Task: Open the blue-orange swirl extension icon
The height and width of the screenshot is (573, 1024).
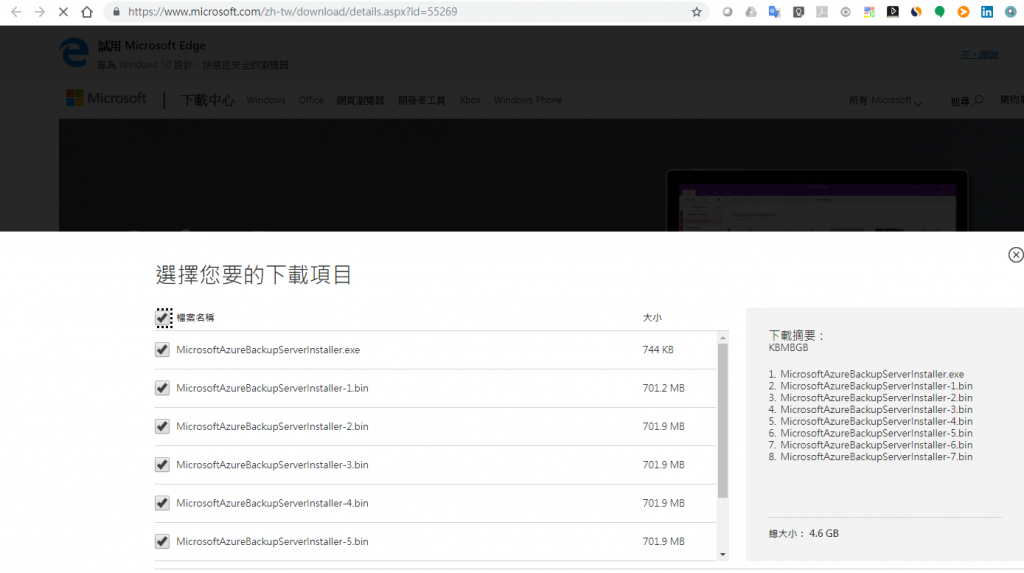Action: point(916,12)
